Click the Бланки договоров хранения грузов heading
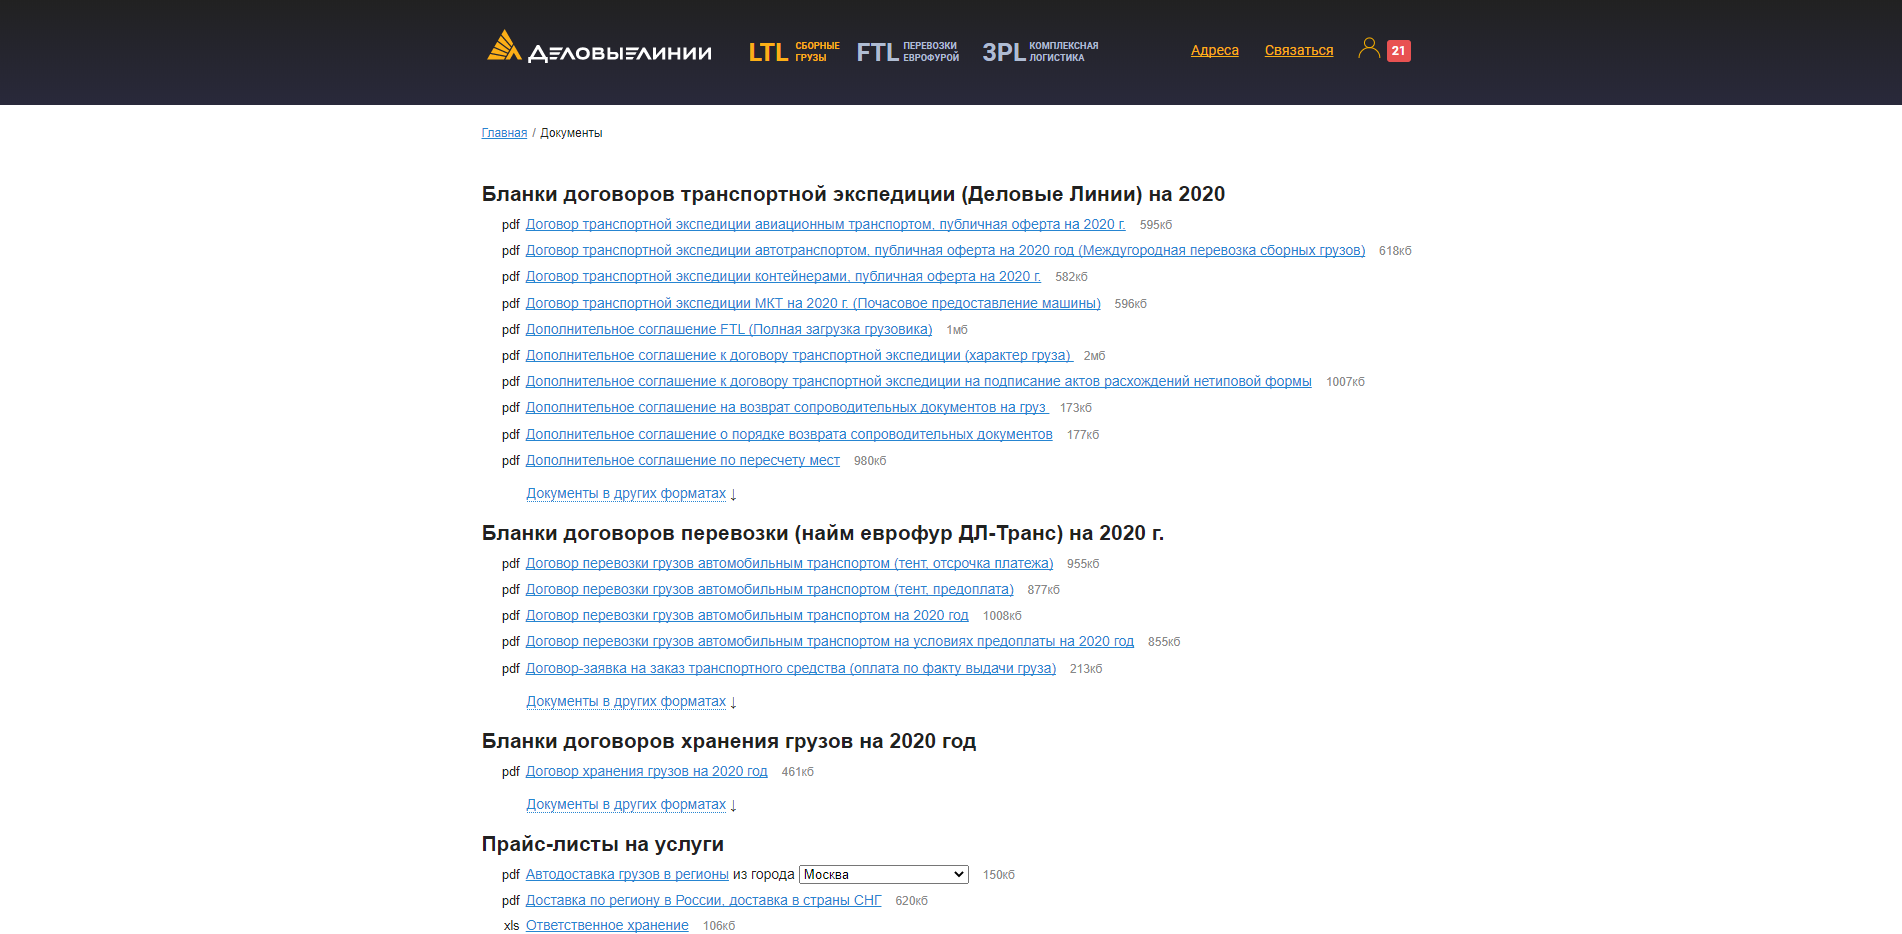Image resolution: width=1902 pixels, height=934 pixels. click(729, 741)
